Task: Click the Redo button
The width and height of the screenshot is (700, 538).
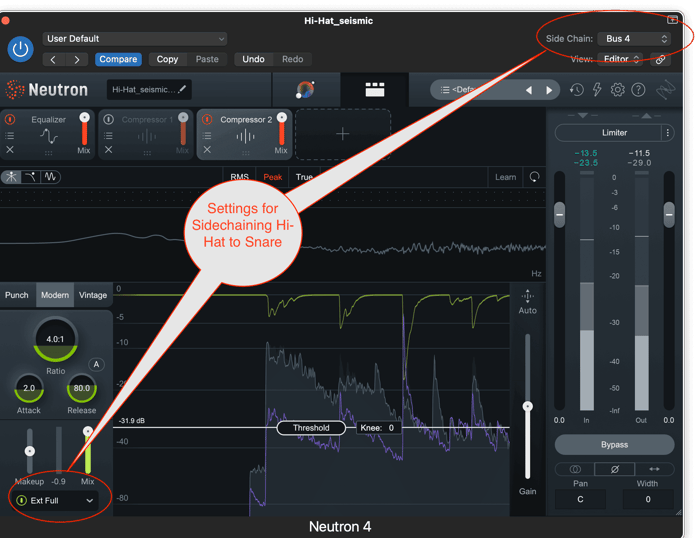Action: coord(292,59)
